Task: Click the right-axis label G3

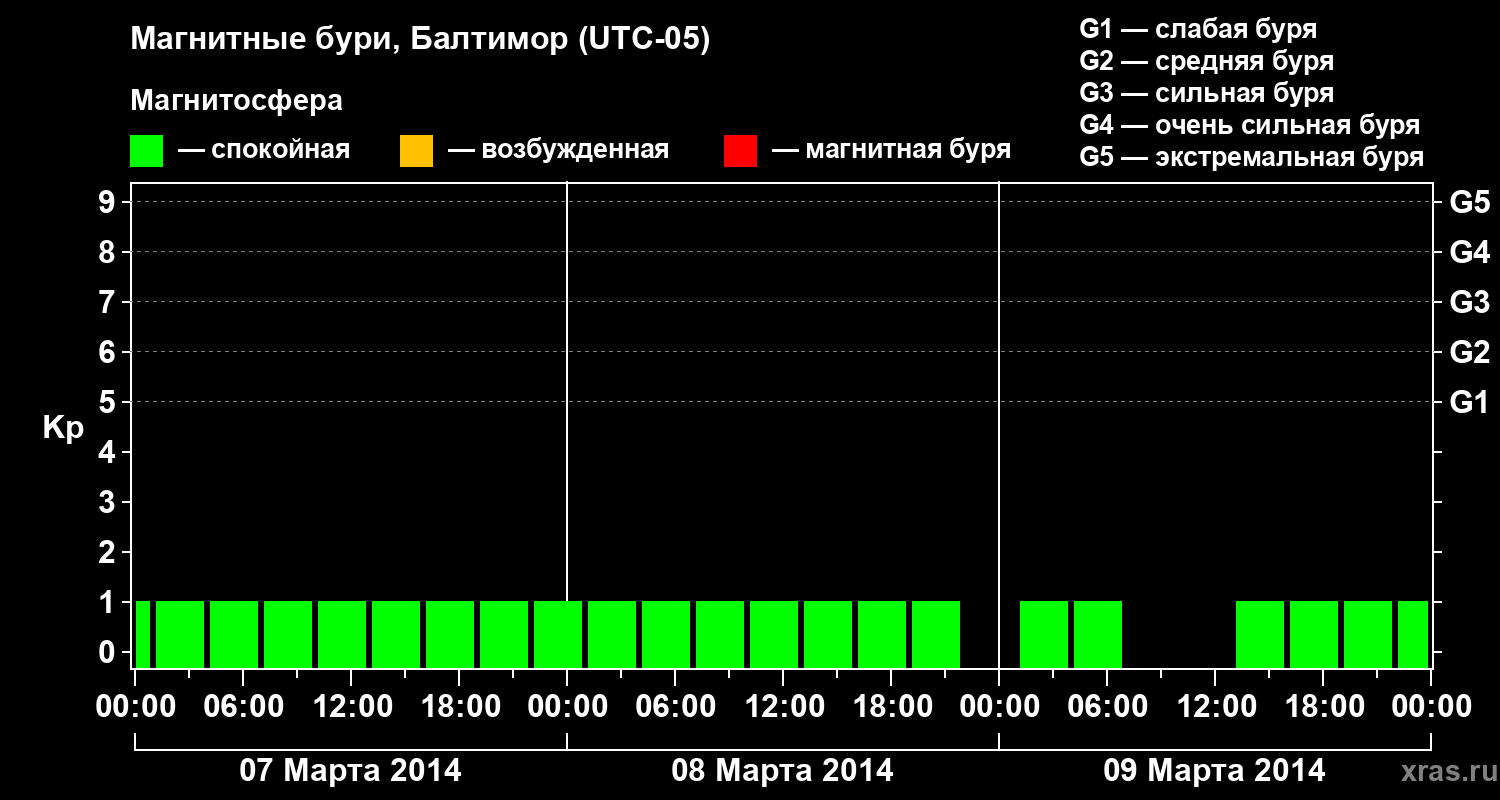Action: (x=1469, y=302)
